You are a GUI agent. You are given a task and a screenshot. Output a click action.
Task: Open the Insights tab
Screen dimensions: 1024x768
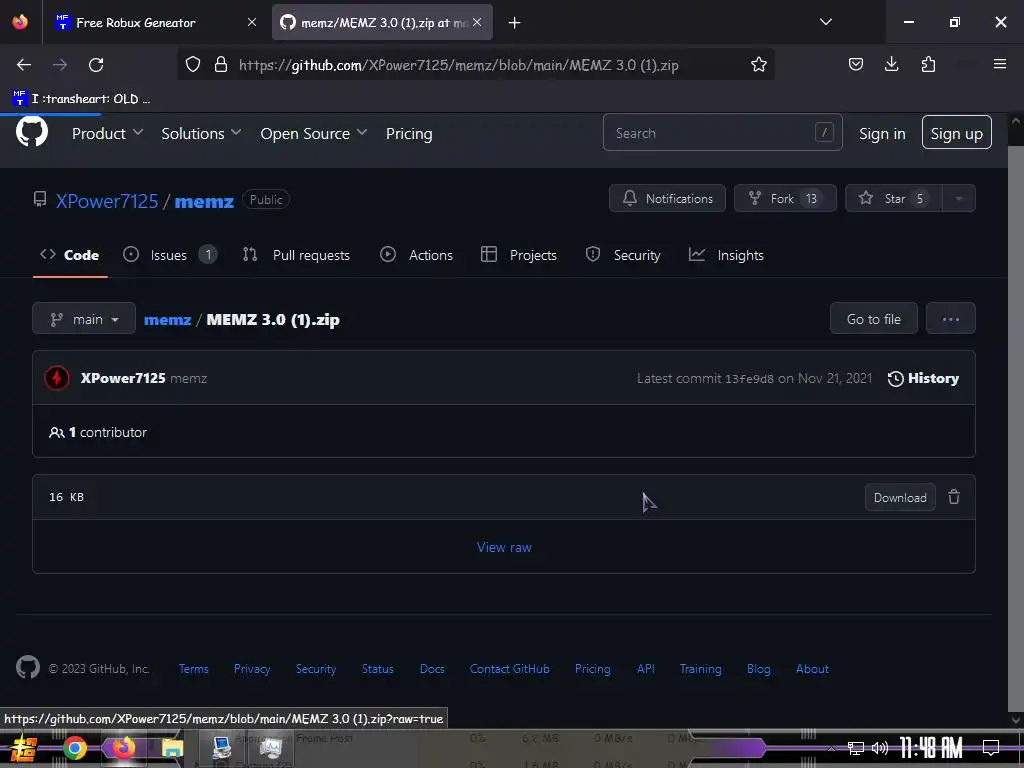click(726, 255)
